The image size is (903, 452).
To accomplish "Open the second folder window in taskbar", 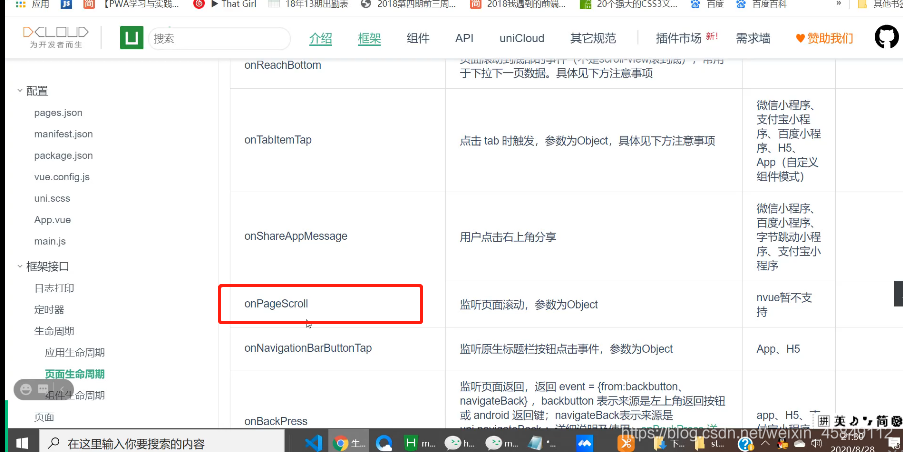I will click(700, 443).
